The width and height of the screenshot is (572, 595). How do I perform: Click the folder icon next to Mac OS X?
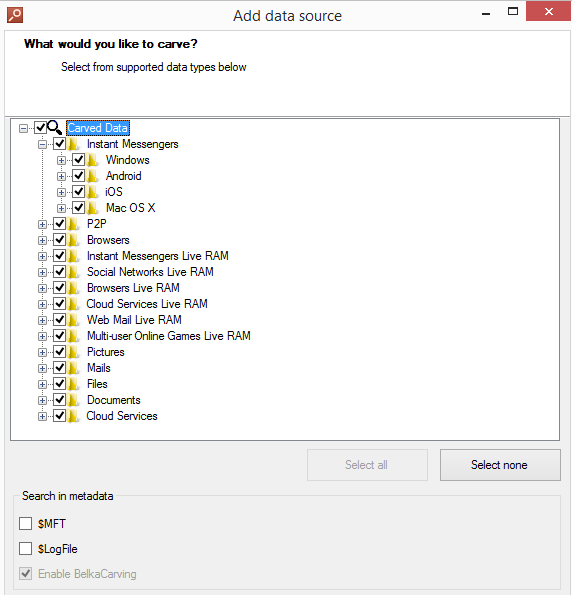93,208
